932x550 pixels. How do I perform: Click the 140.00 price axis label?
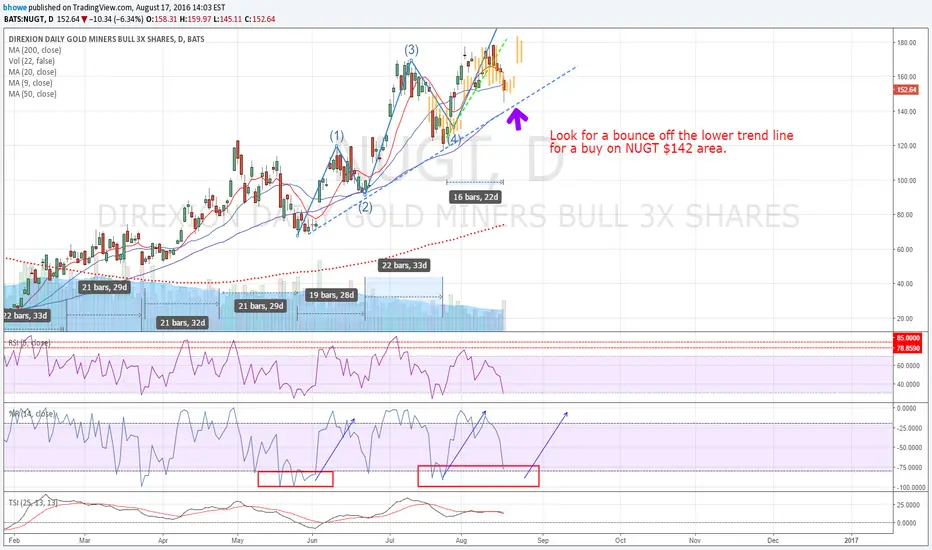tap(906, 112)
